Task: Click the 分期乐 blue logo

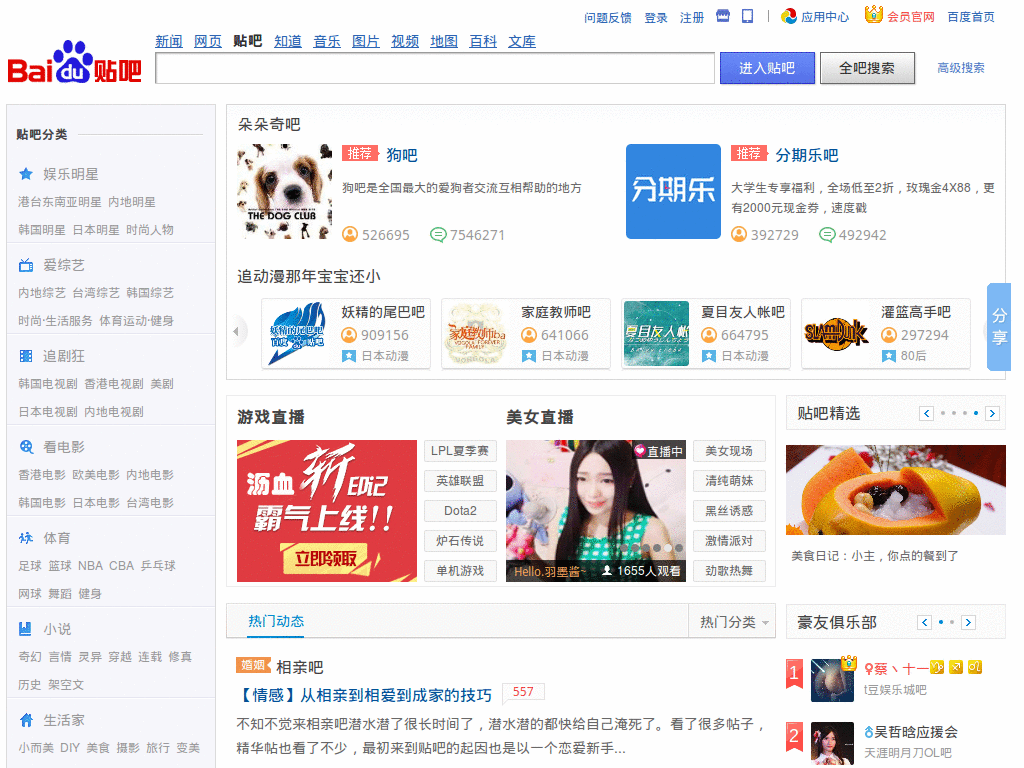Action: click(673, 191)
